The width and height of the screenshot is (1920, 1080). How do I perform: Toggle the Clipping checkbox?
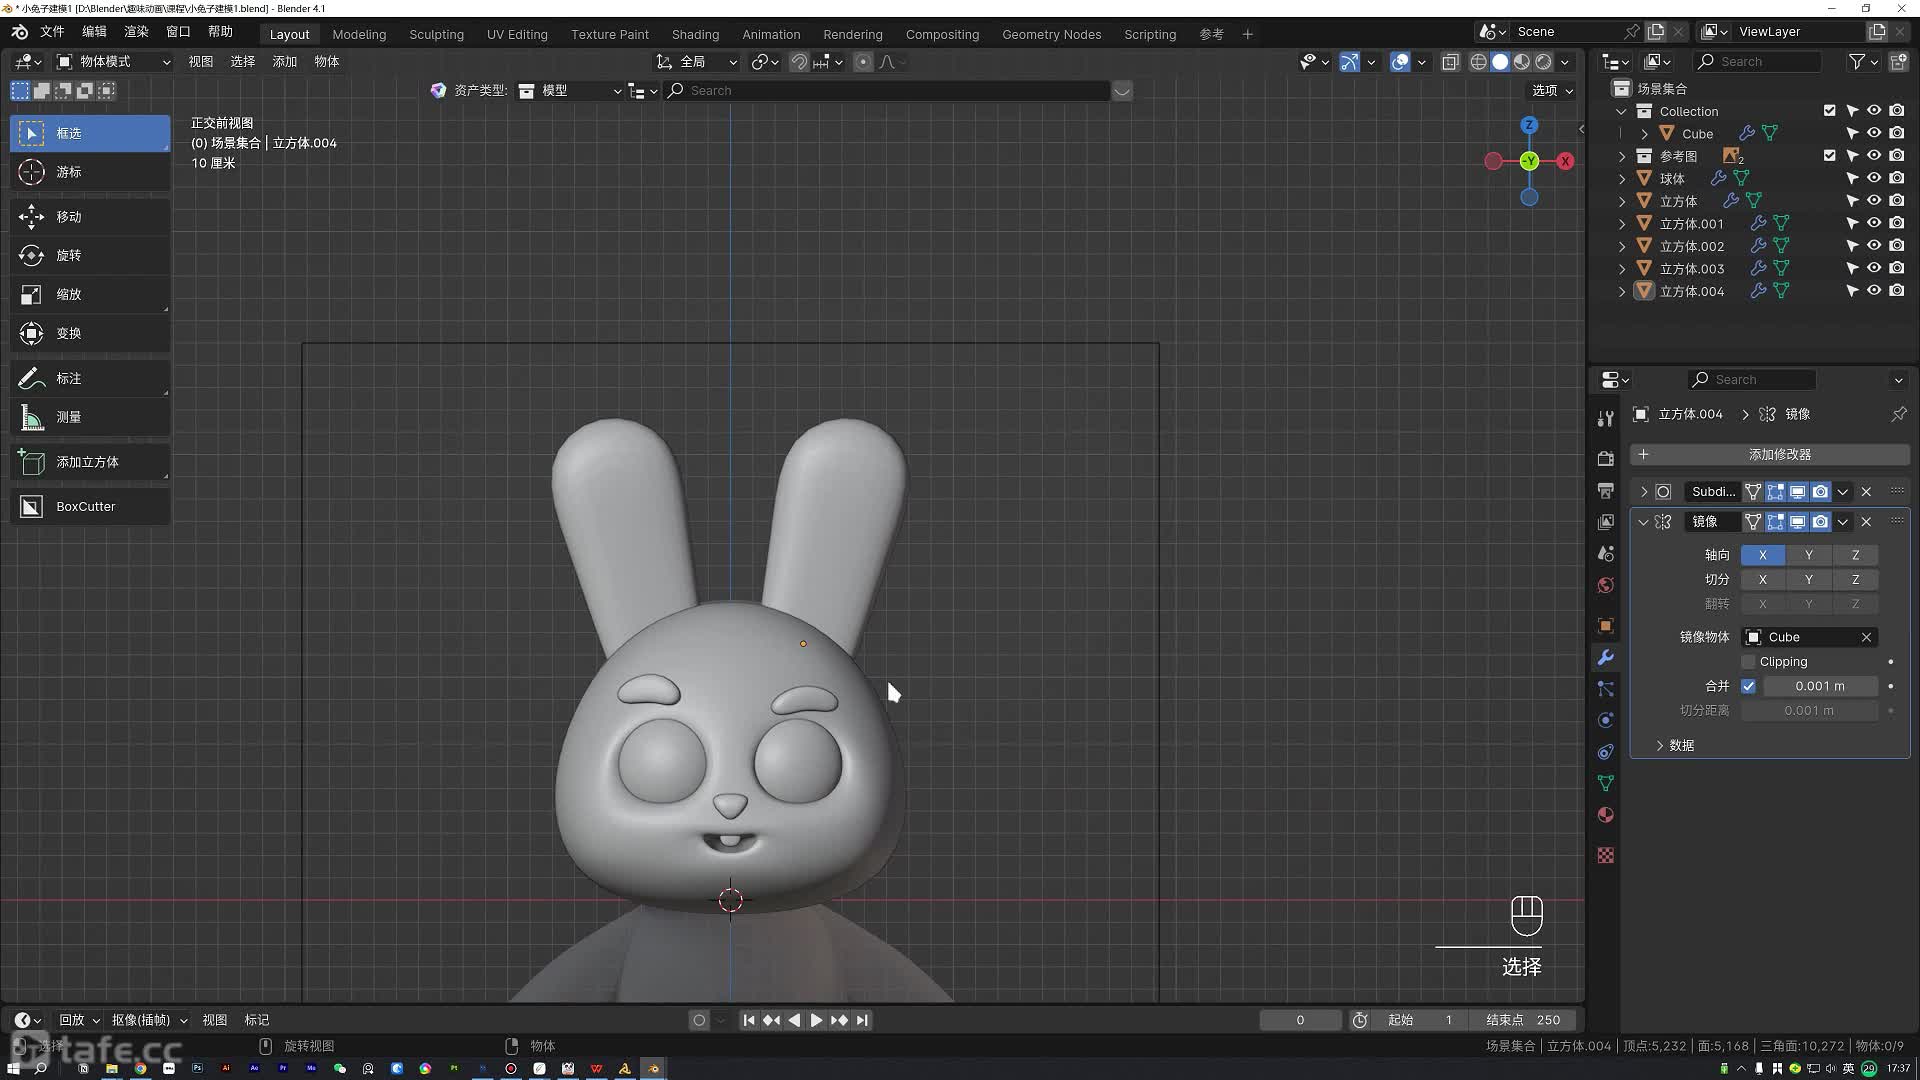click(1748, 662)
